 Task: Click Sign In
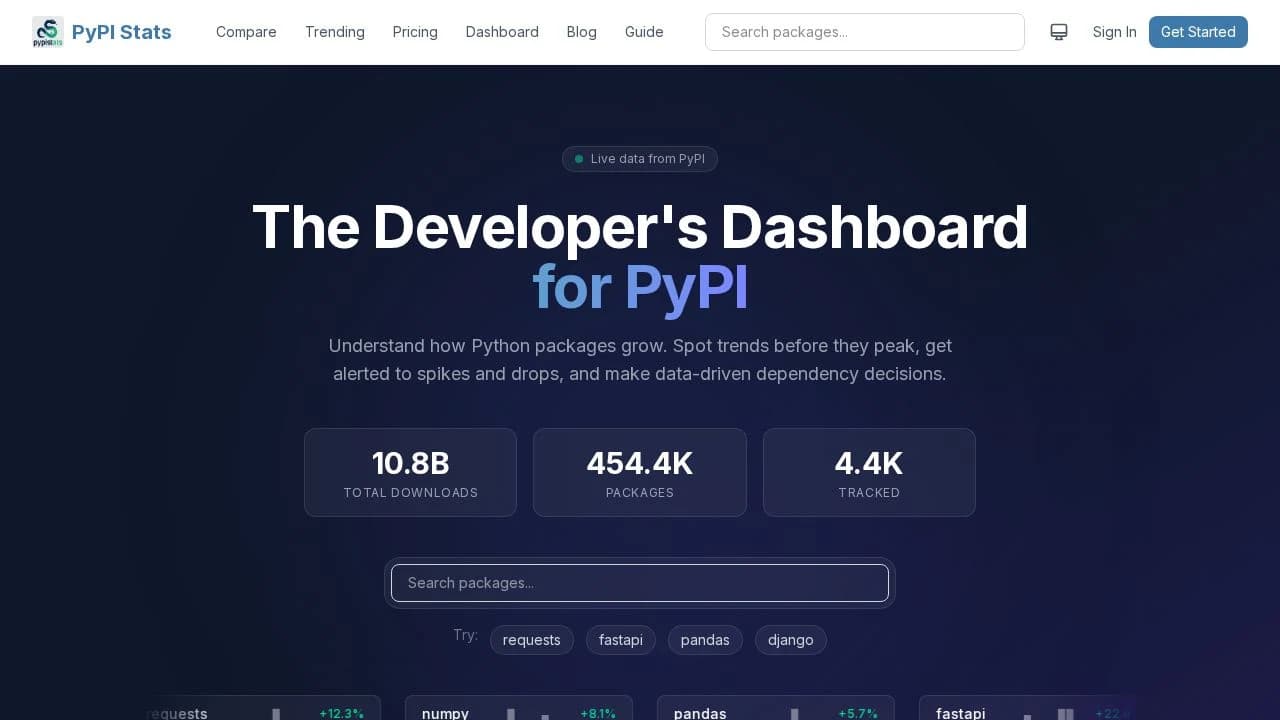coord(1114,32)
